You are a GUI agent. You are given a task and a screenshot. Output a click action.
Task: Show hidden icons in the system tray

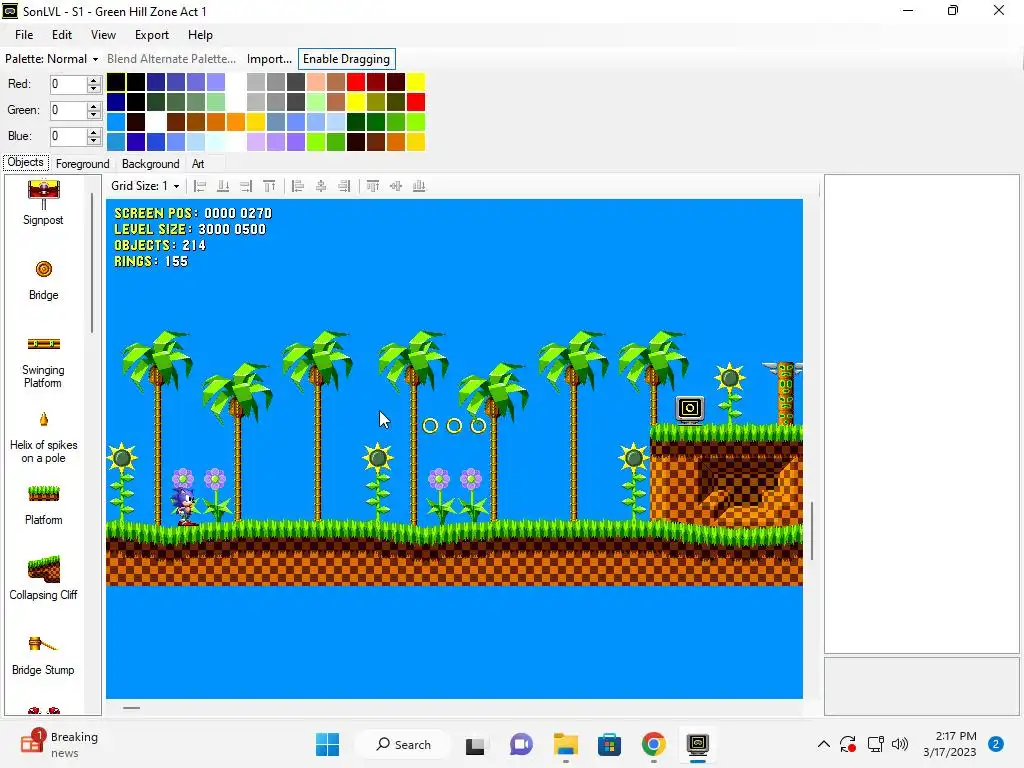(x=824, y=744)
